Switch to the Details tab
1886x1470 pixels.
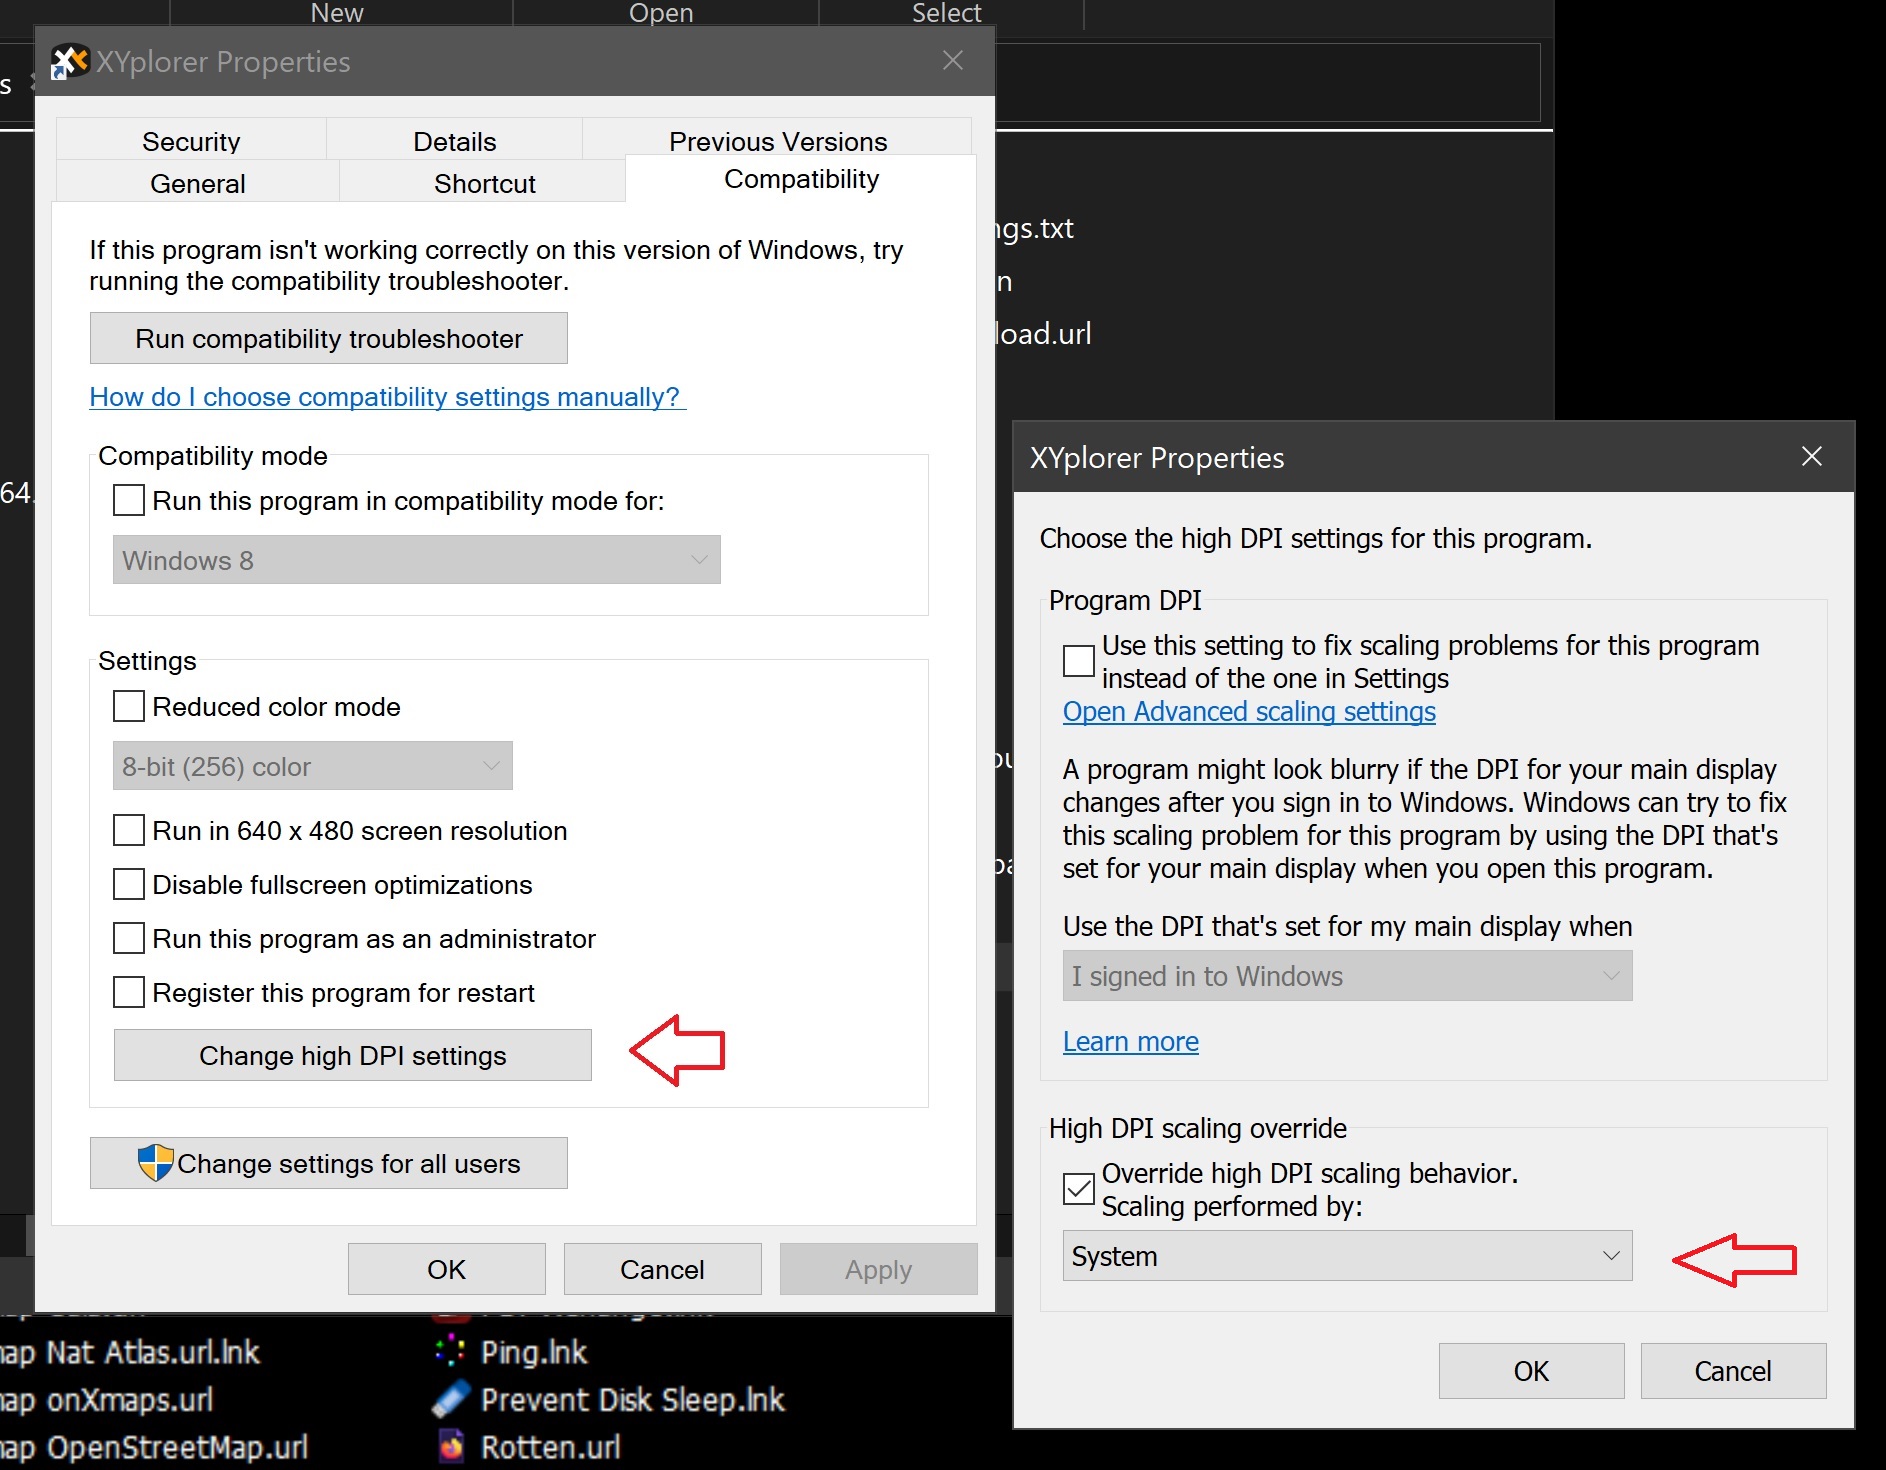[x=455, y=141]
